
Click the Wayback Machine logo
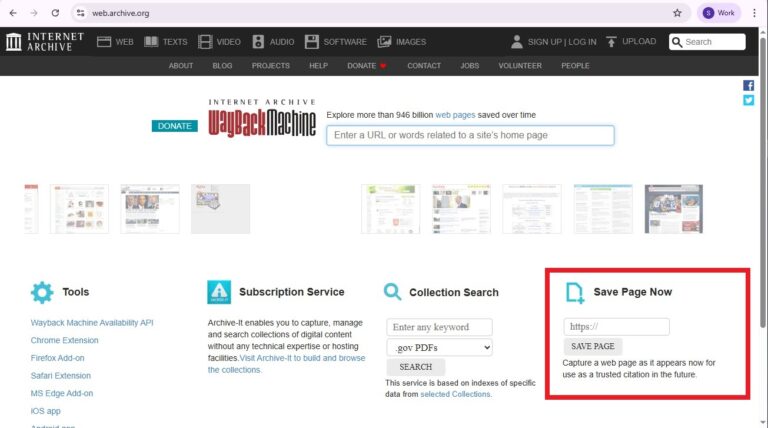[262, 118]
